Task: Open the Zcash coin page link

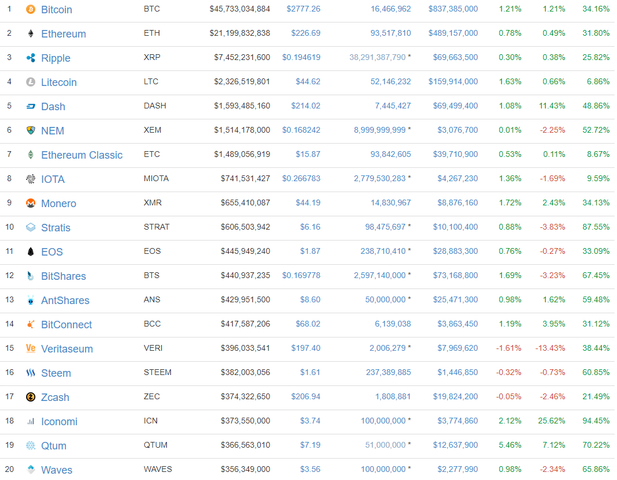Action: click(55, 397)
